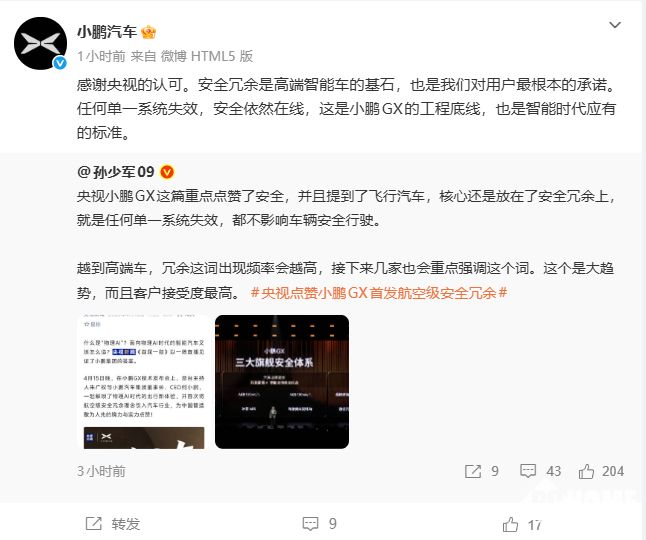Open the #央视点赞小鹏GX首发航空级安全冗余# hashtag
This screenshot has height=540, width=646.
pos(379,293)
